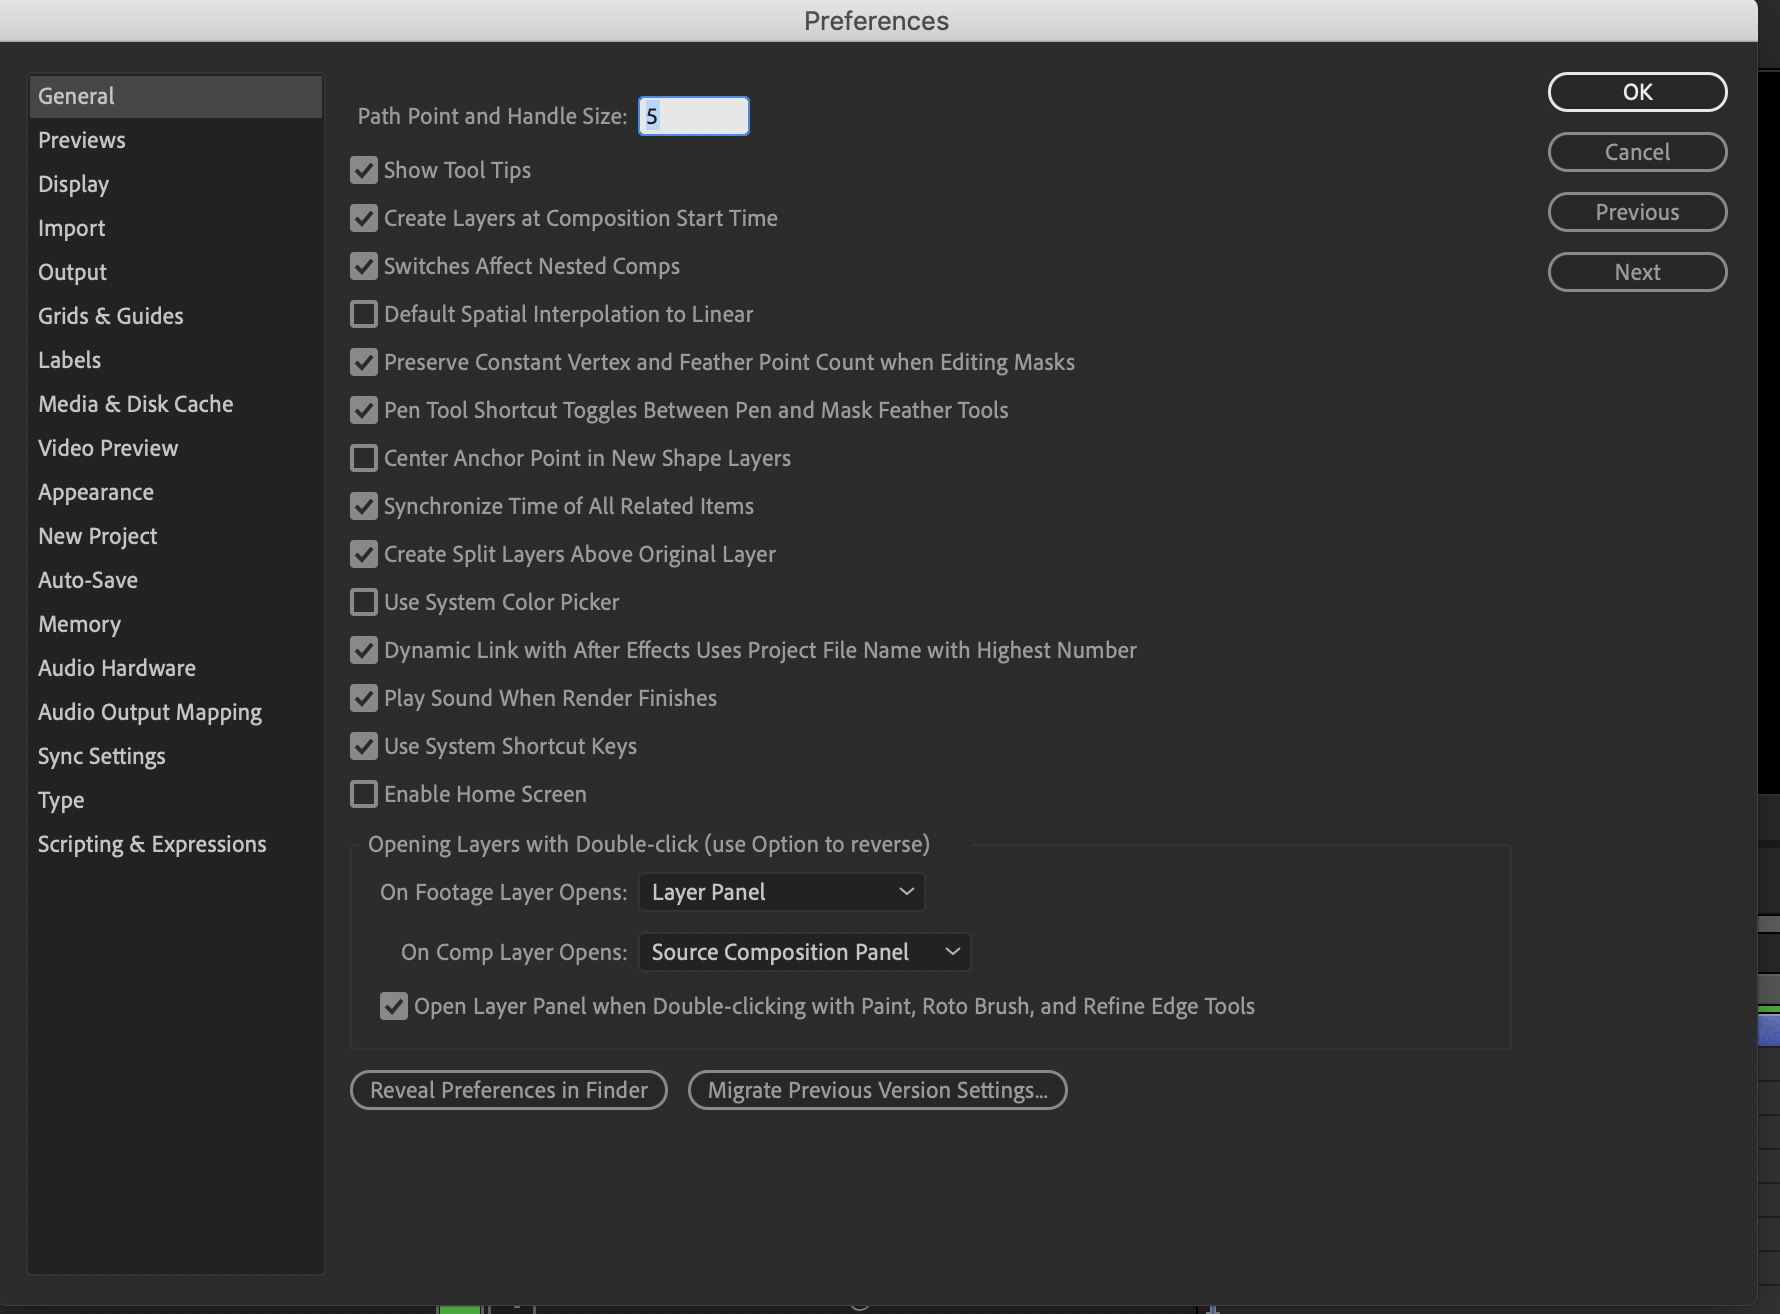The height and width of the screenshot is (1314, 1780).
Task: Disable Show Tool Tips
Action: pyautogui.click(x=364, y=170)
